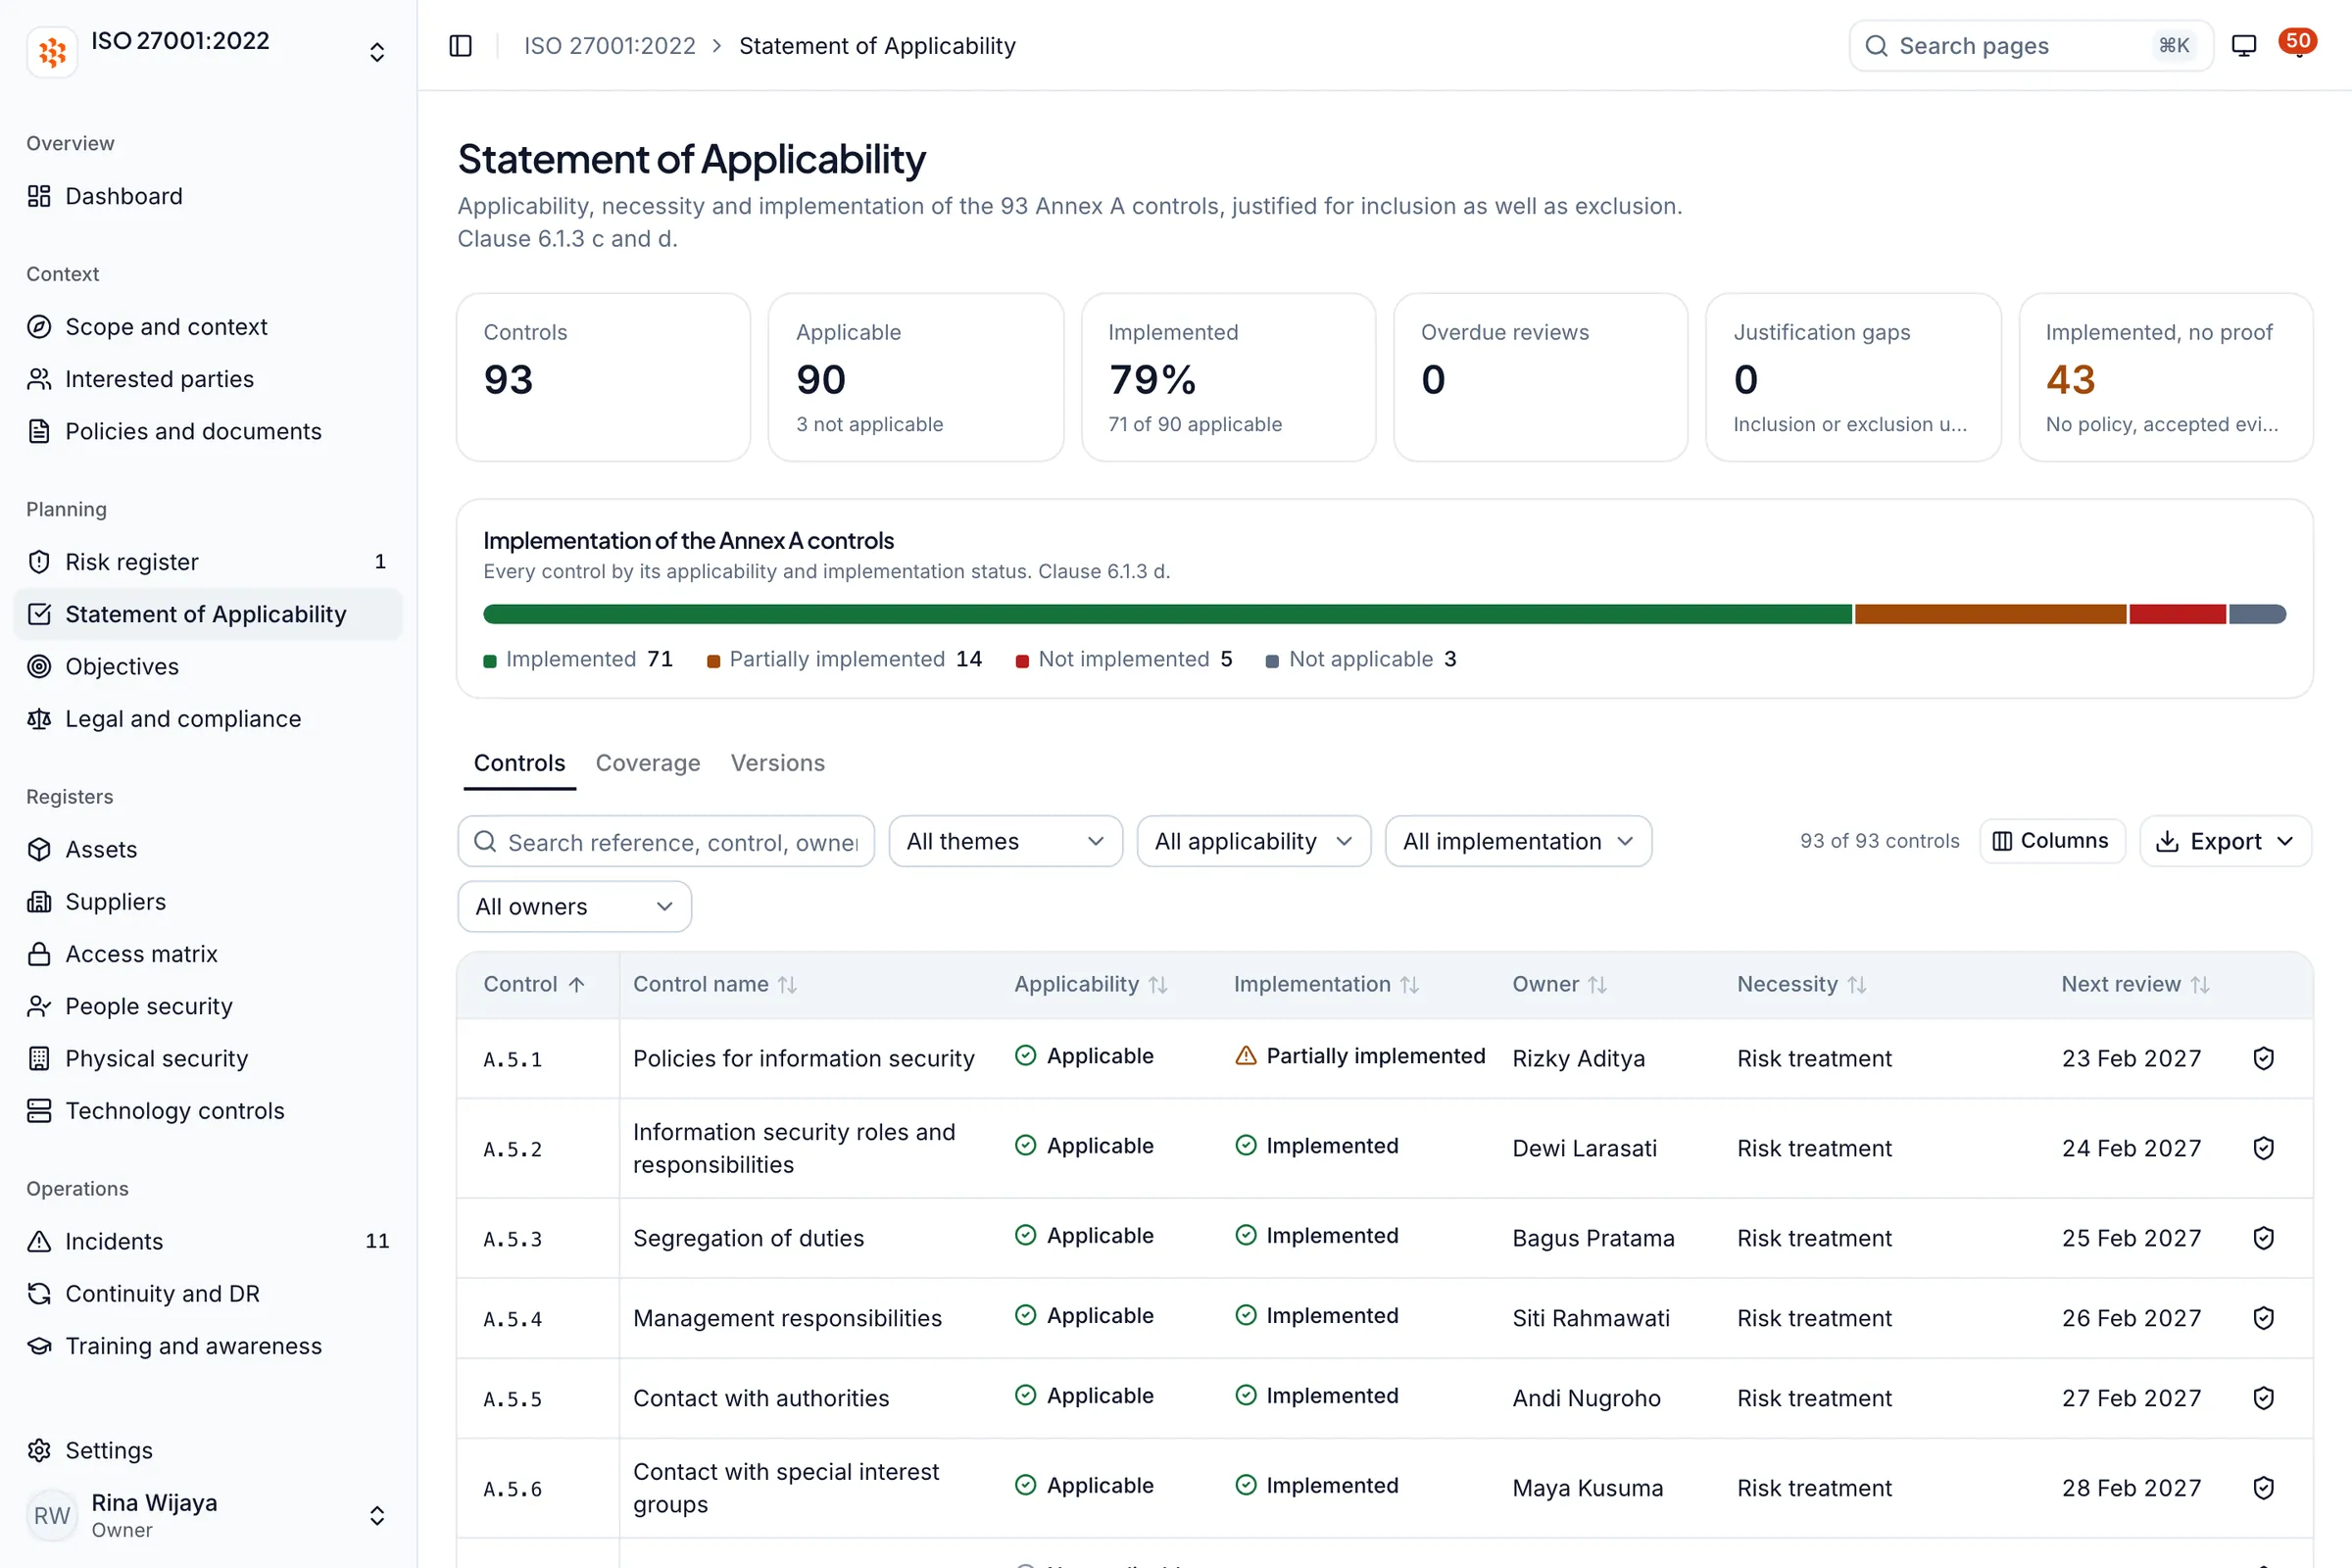Open Incidents in Operations section
2352x1568 pixels.
coord(208,1241)
